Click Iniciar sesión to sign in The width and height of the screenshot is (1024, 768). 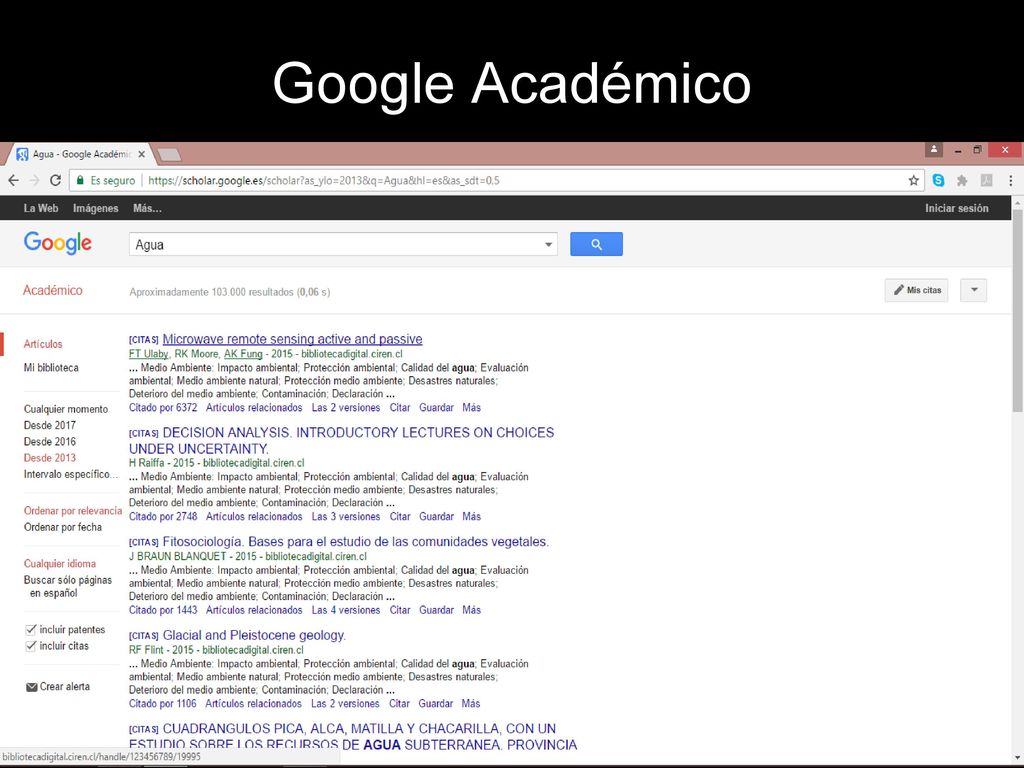click(957, 208)
